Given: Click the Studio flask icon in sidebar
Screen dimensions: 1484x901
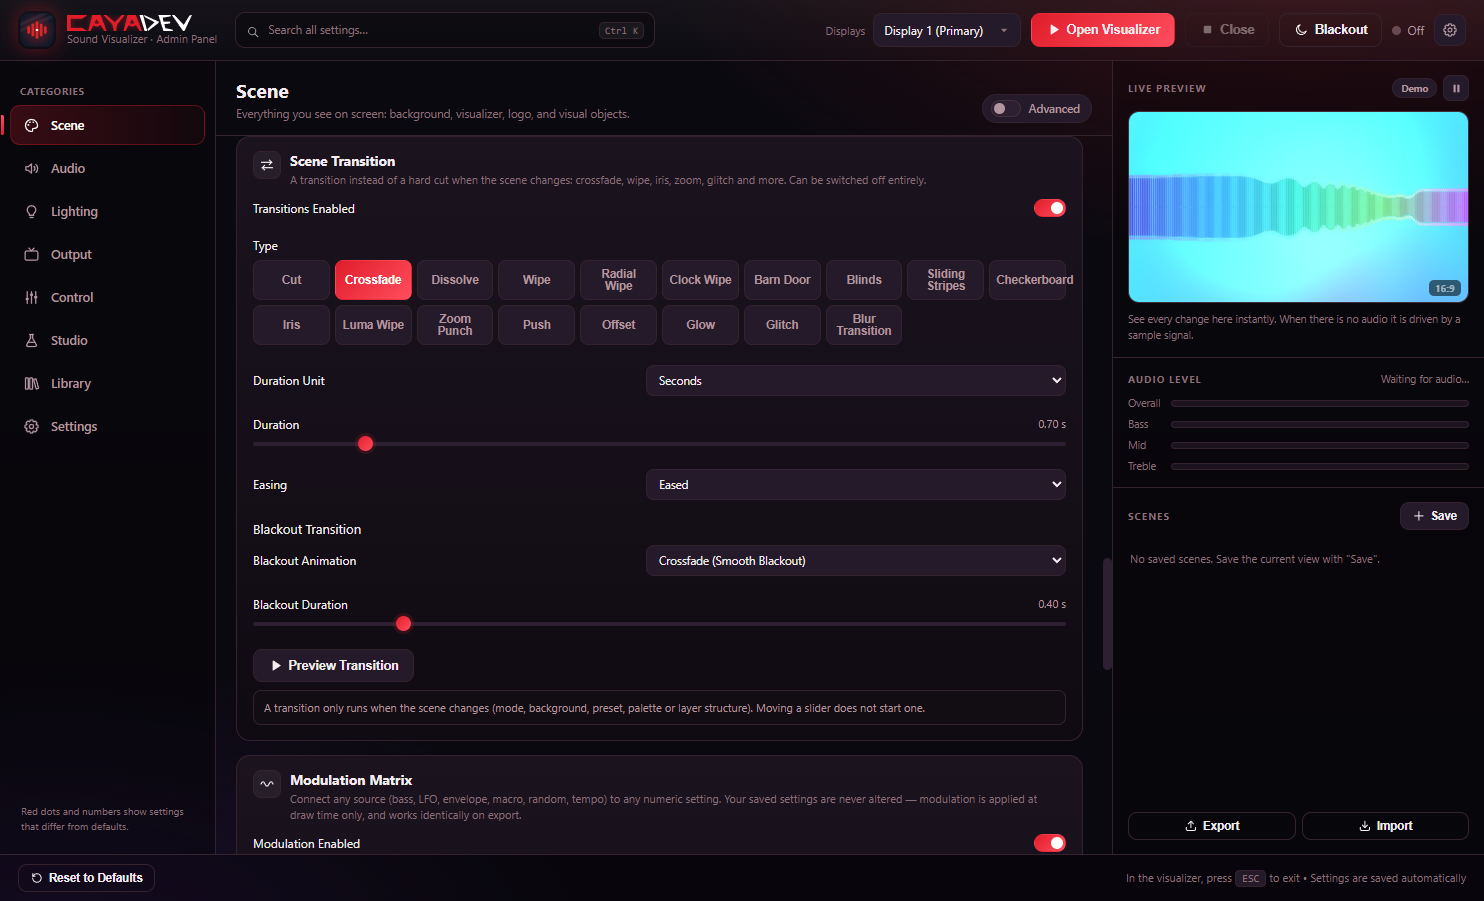Looking at the screenshot, I should coord(32,340).
